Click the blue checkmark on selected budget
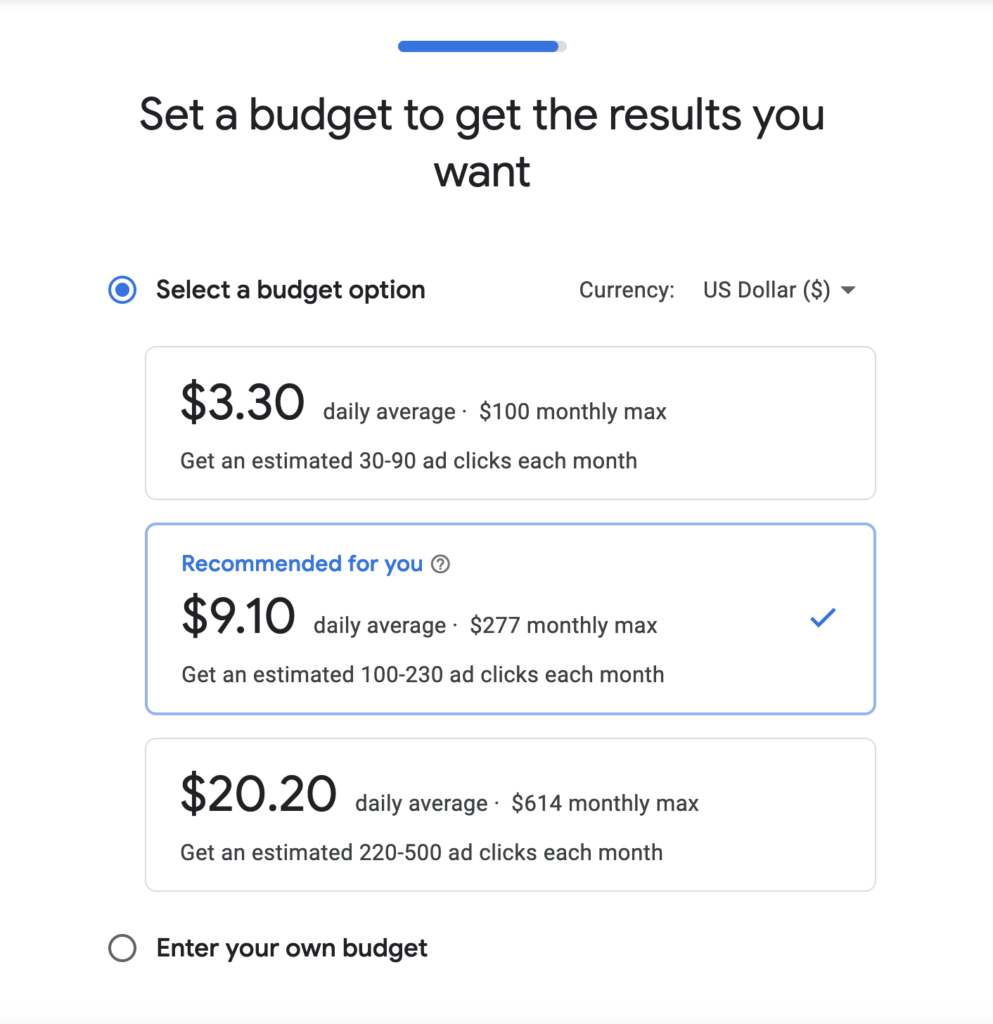 [x=822, y=617]
